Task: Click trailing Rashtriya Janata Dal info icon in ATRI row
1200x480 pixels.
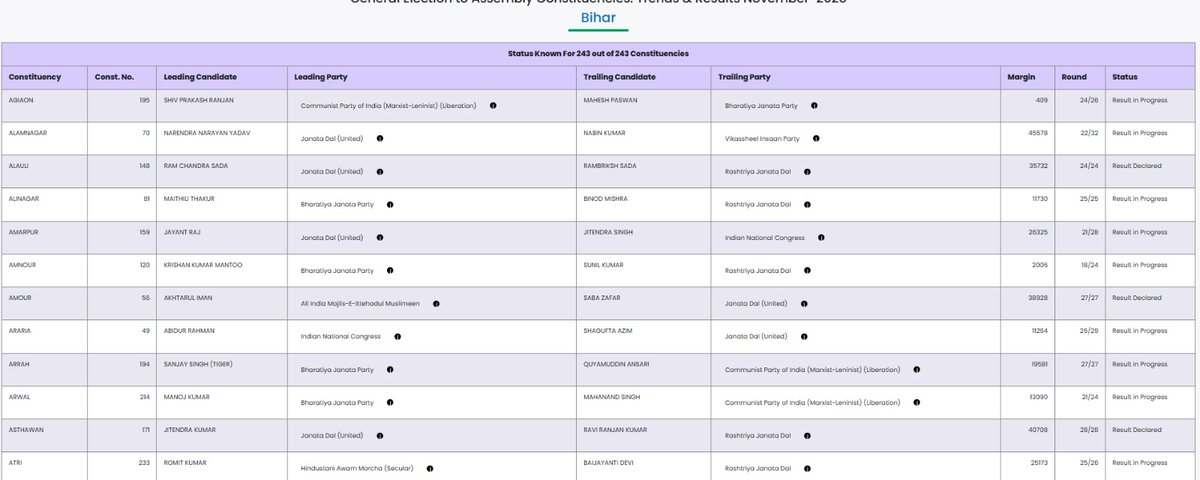Action: click(x=807, y=468)
